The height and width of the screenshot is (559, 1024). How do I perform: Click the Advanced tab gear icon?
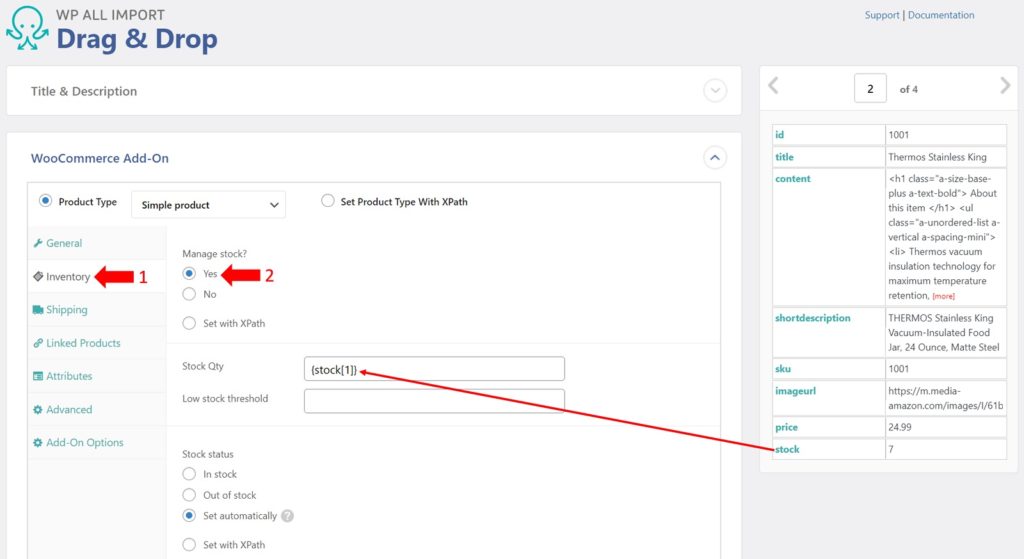(x=38, y=409)
